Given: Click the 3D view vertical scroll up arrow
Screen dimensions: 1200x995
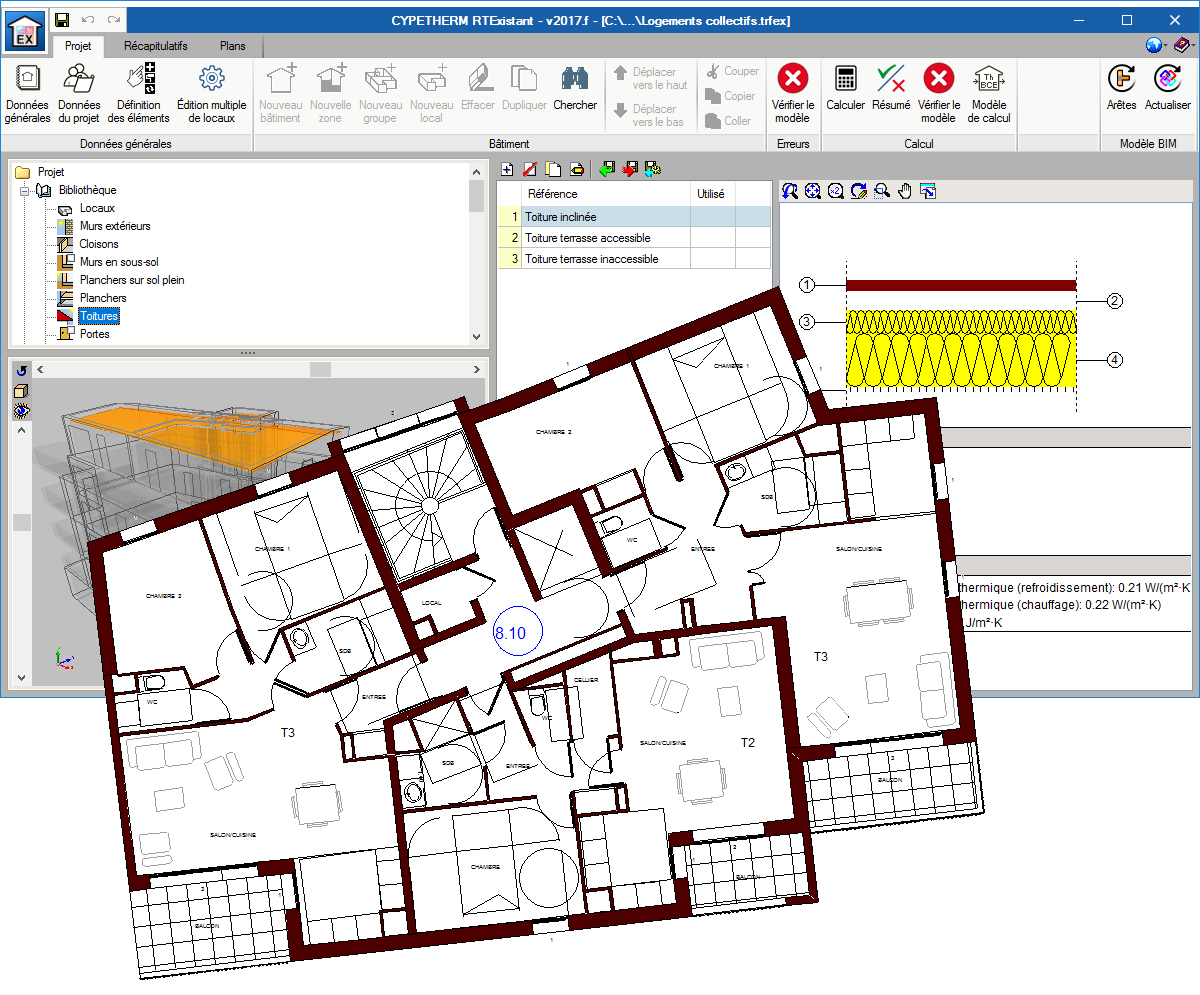Looking at the screenshot, I should [22, 429].
